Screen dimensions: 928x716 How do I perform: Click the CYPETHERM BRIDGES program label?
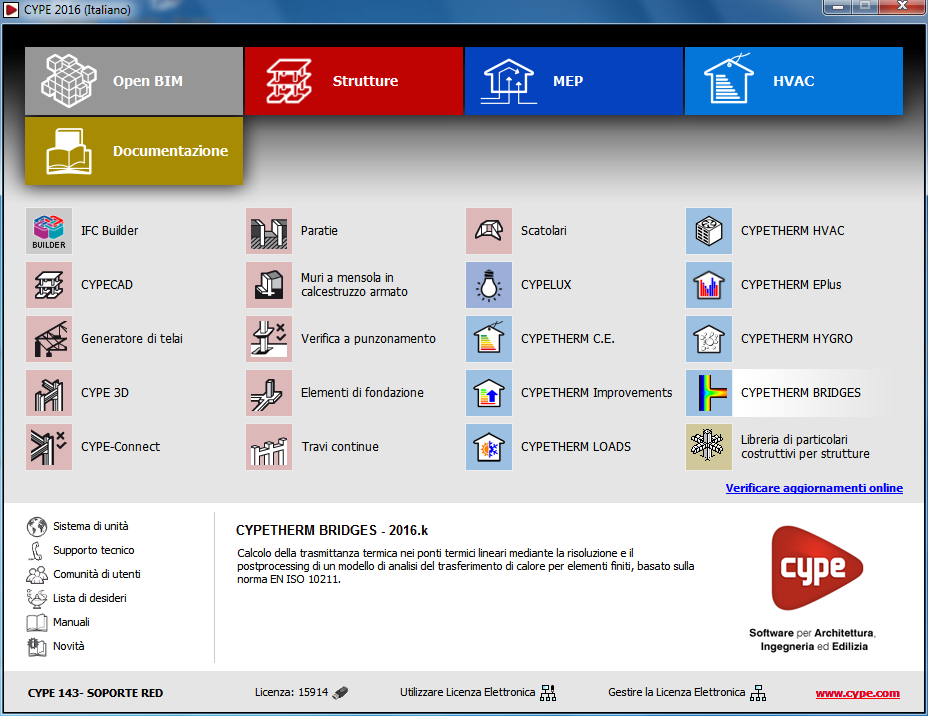tap(801, 393)
